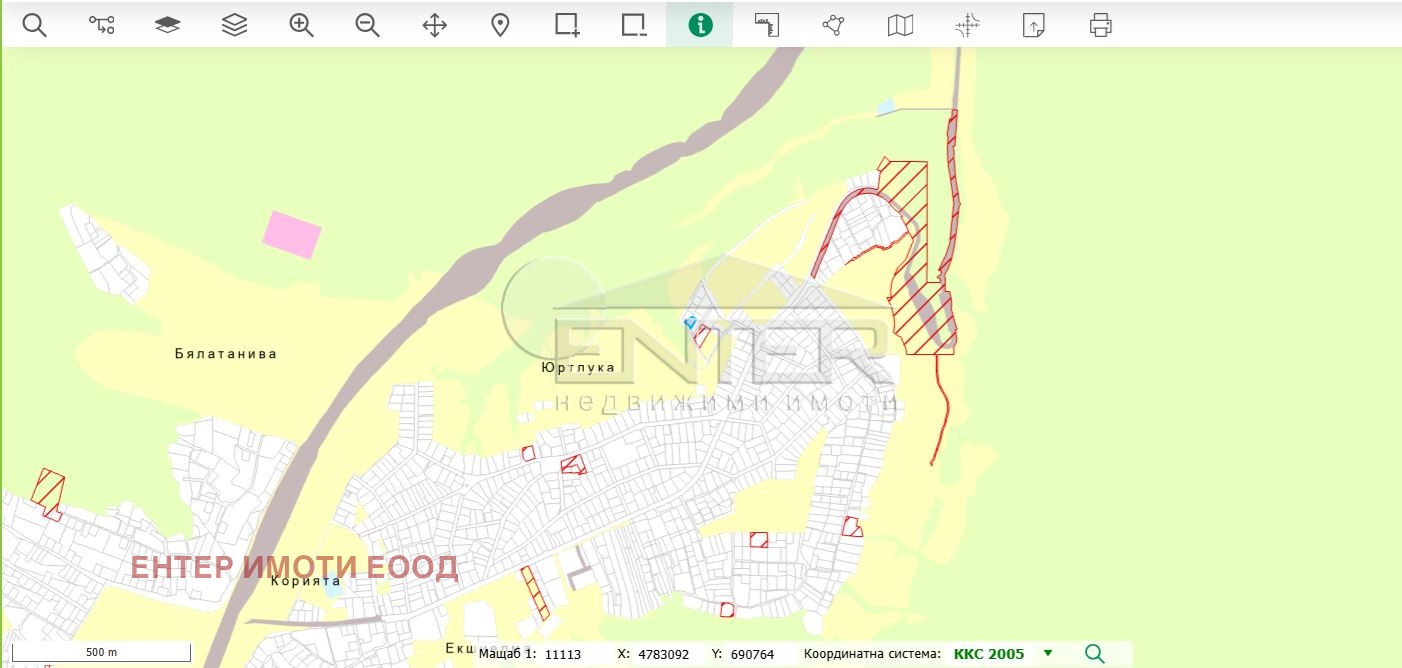This screenshot has width=1402, height=668.
Task: Click the pink parcel on the map
Action: (292, 235)
